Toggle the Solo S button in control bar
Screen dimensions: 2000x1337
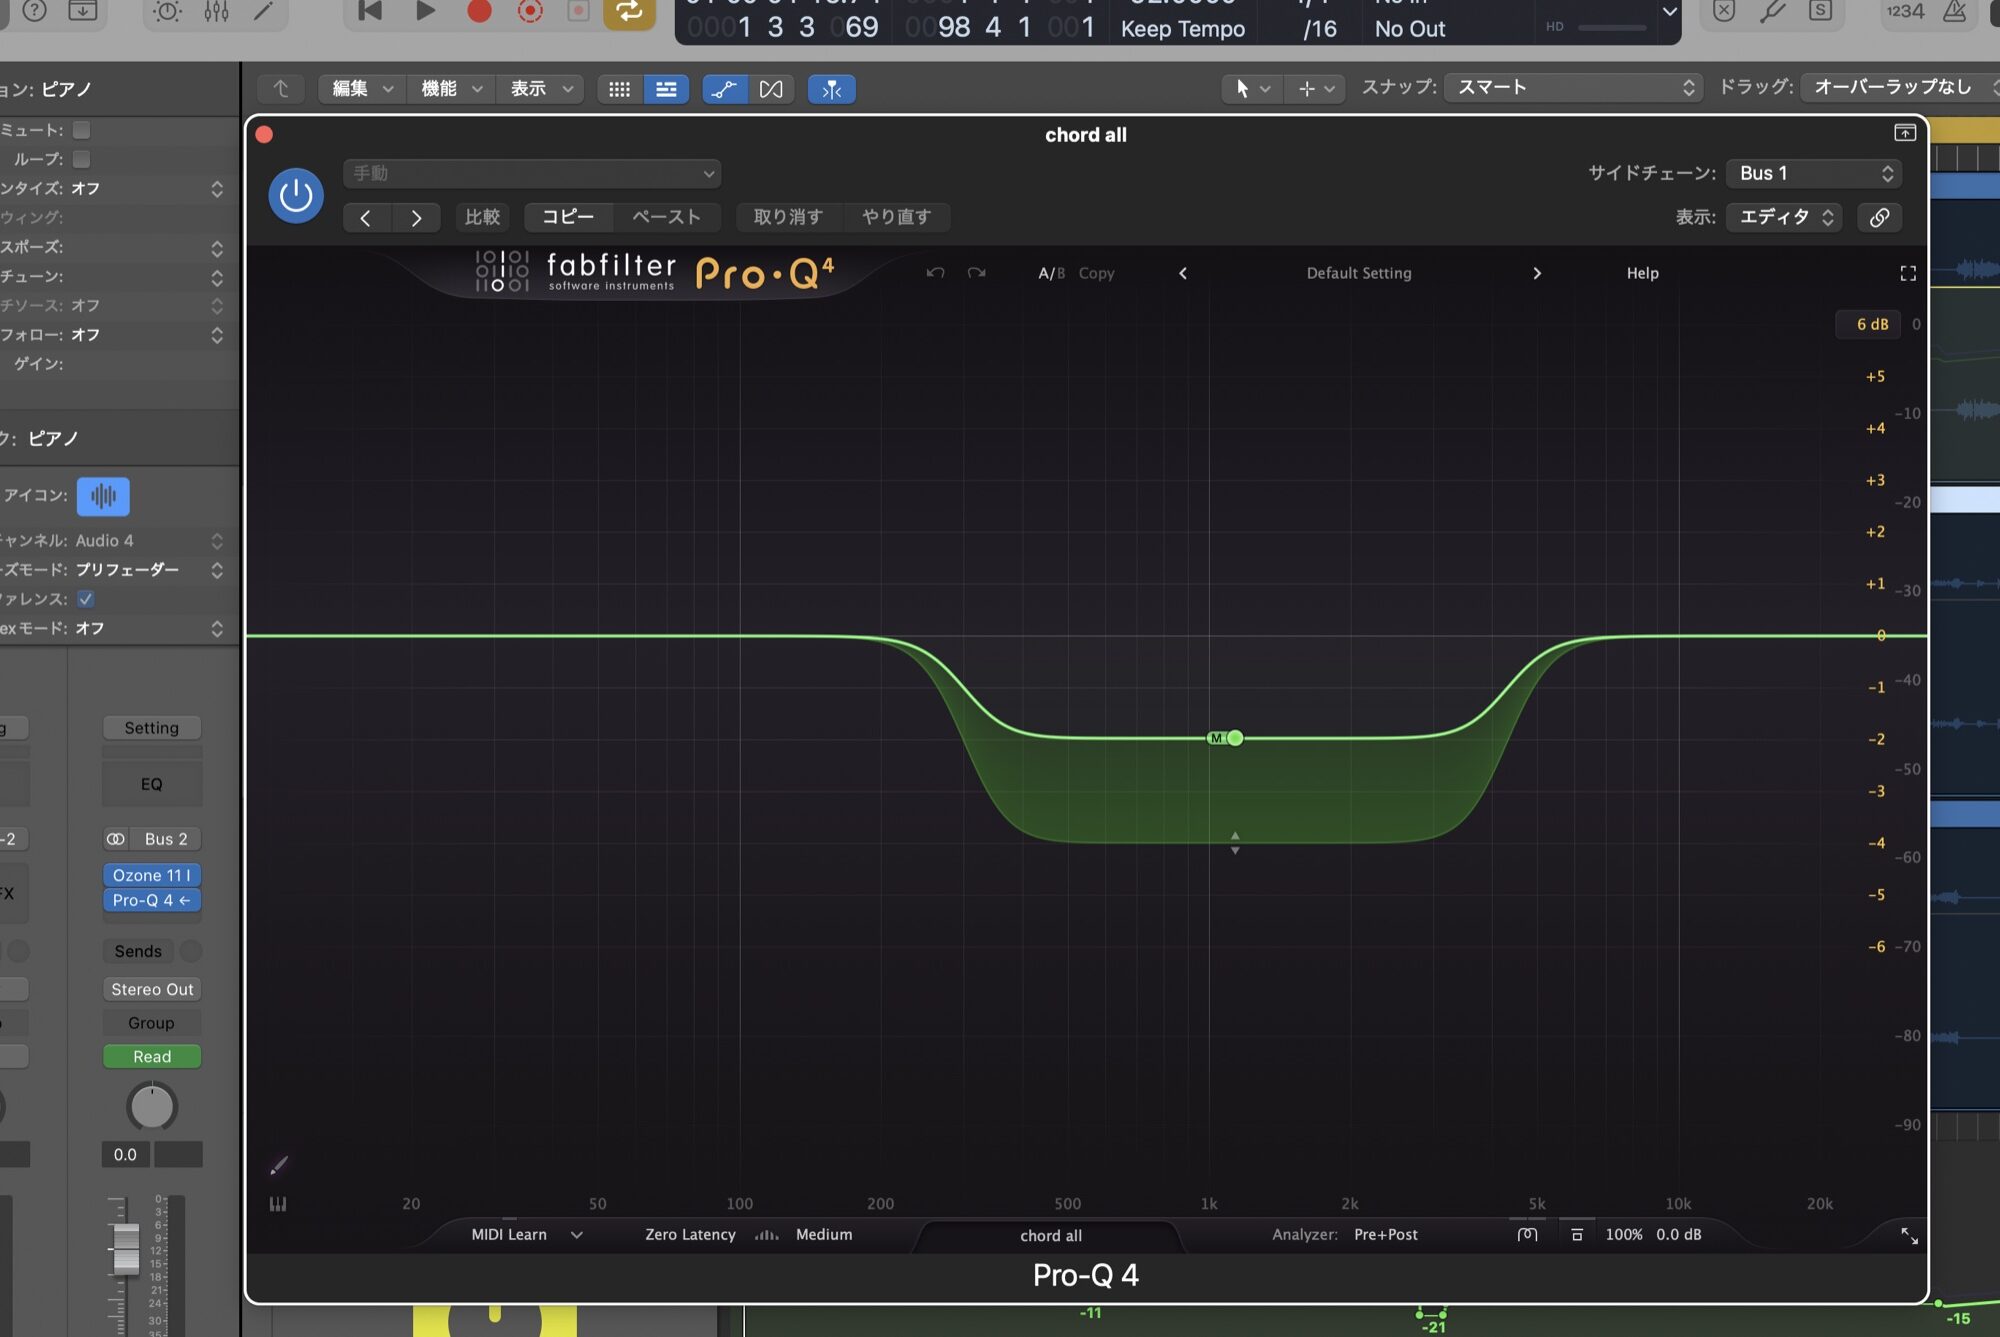tap(1820, 11)
